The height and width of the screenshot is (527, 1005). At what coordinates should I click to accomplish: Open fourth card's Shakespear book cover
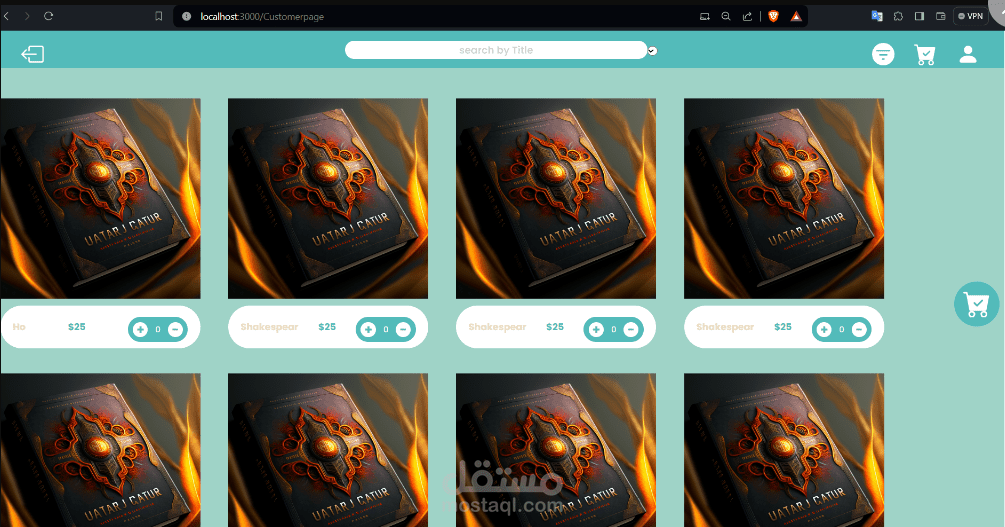784,199
